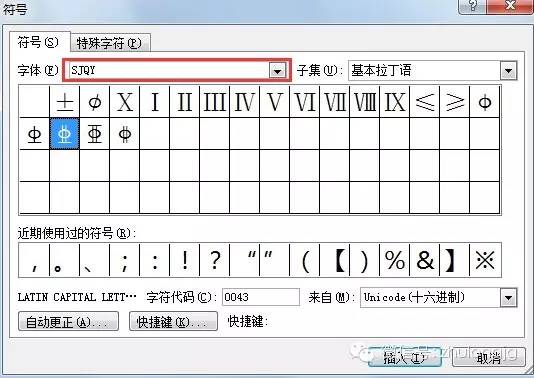Switch to the 符号 tab

click(x=38, y=43)
